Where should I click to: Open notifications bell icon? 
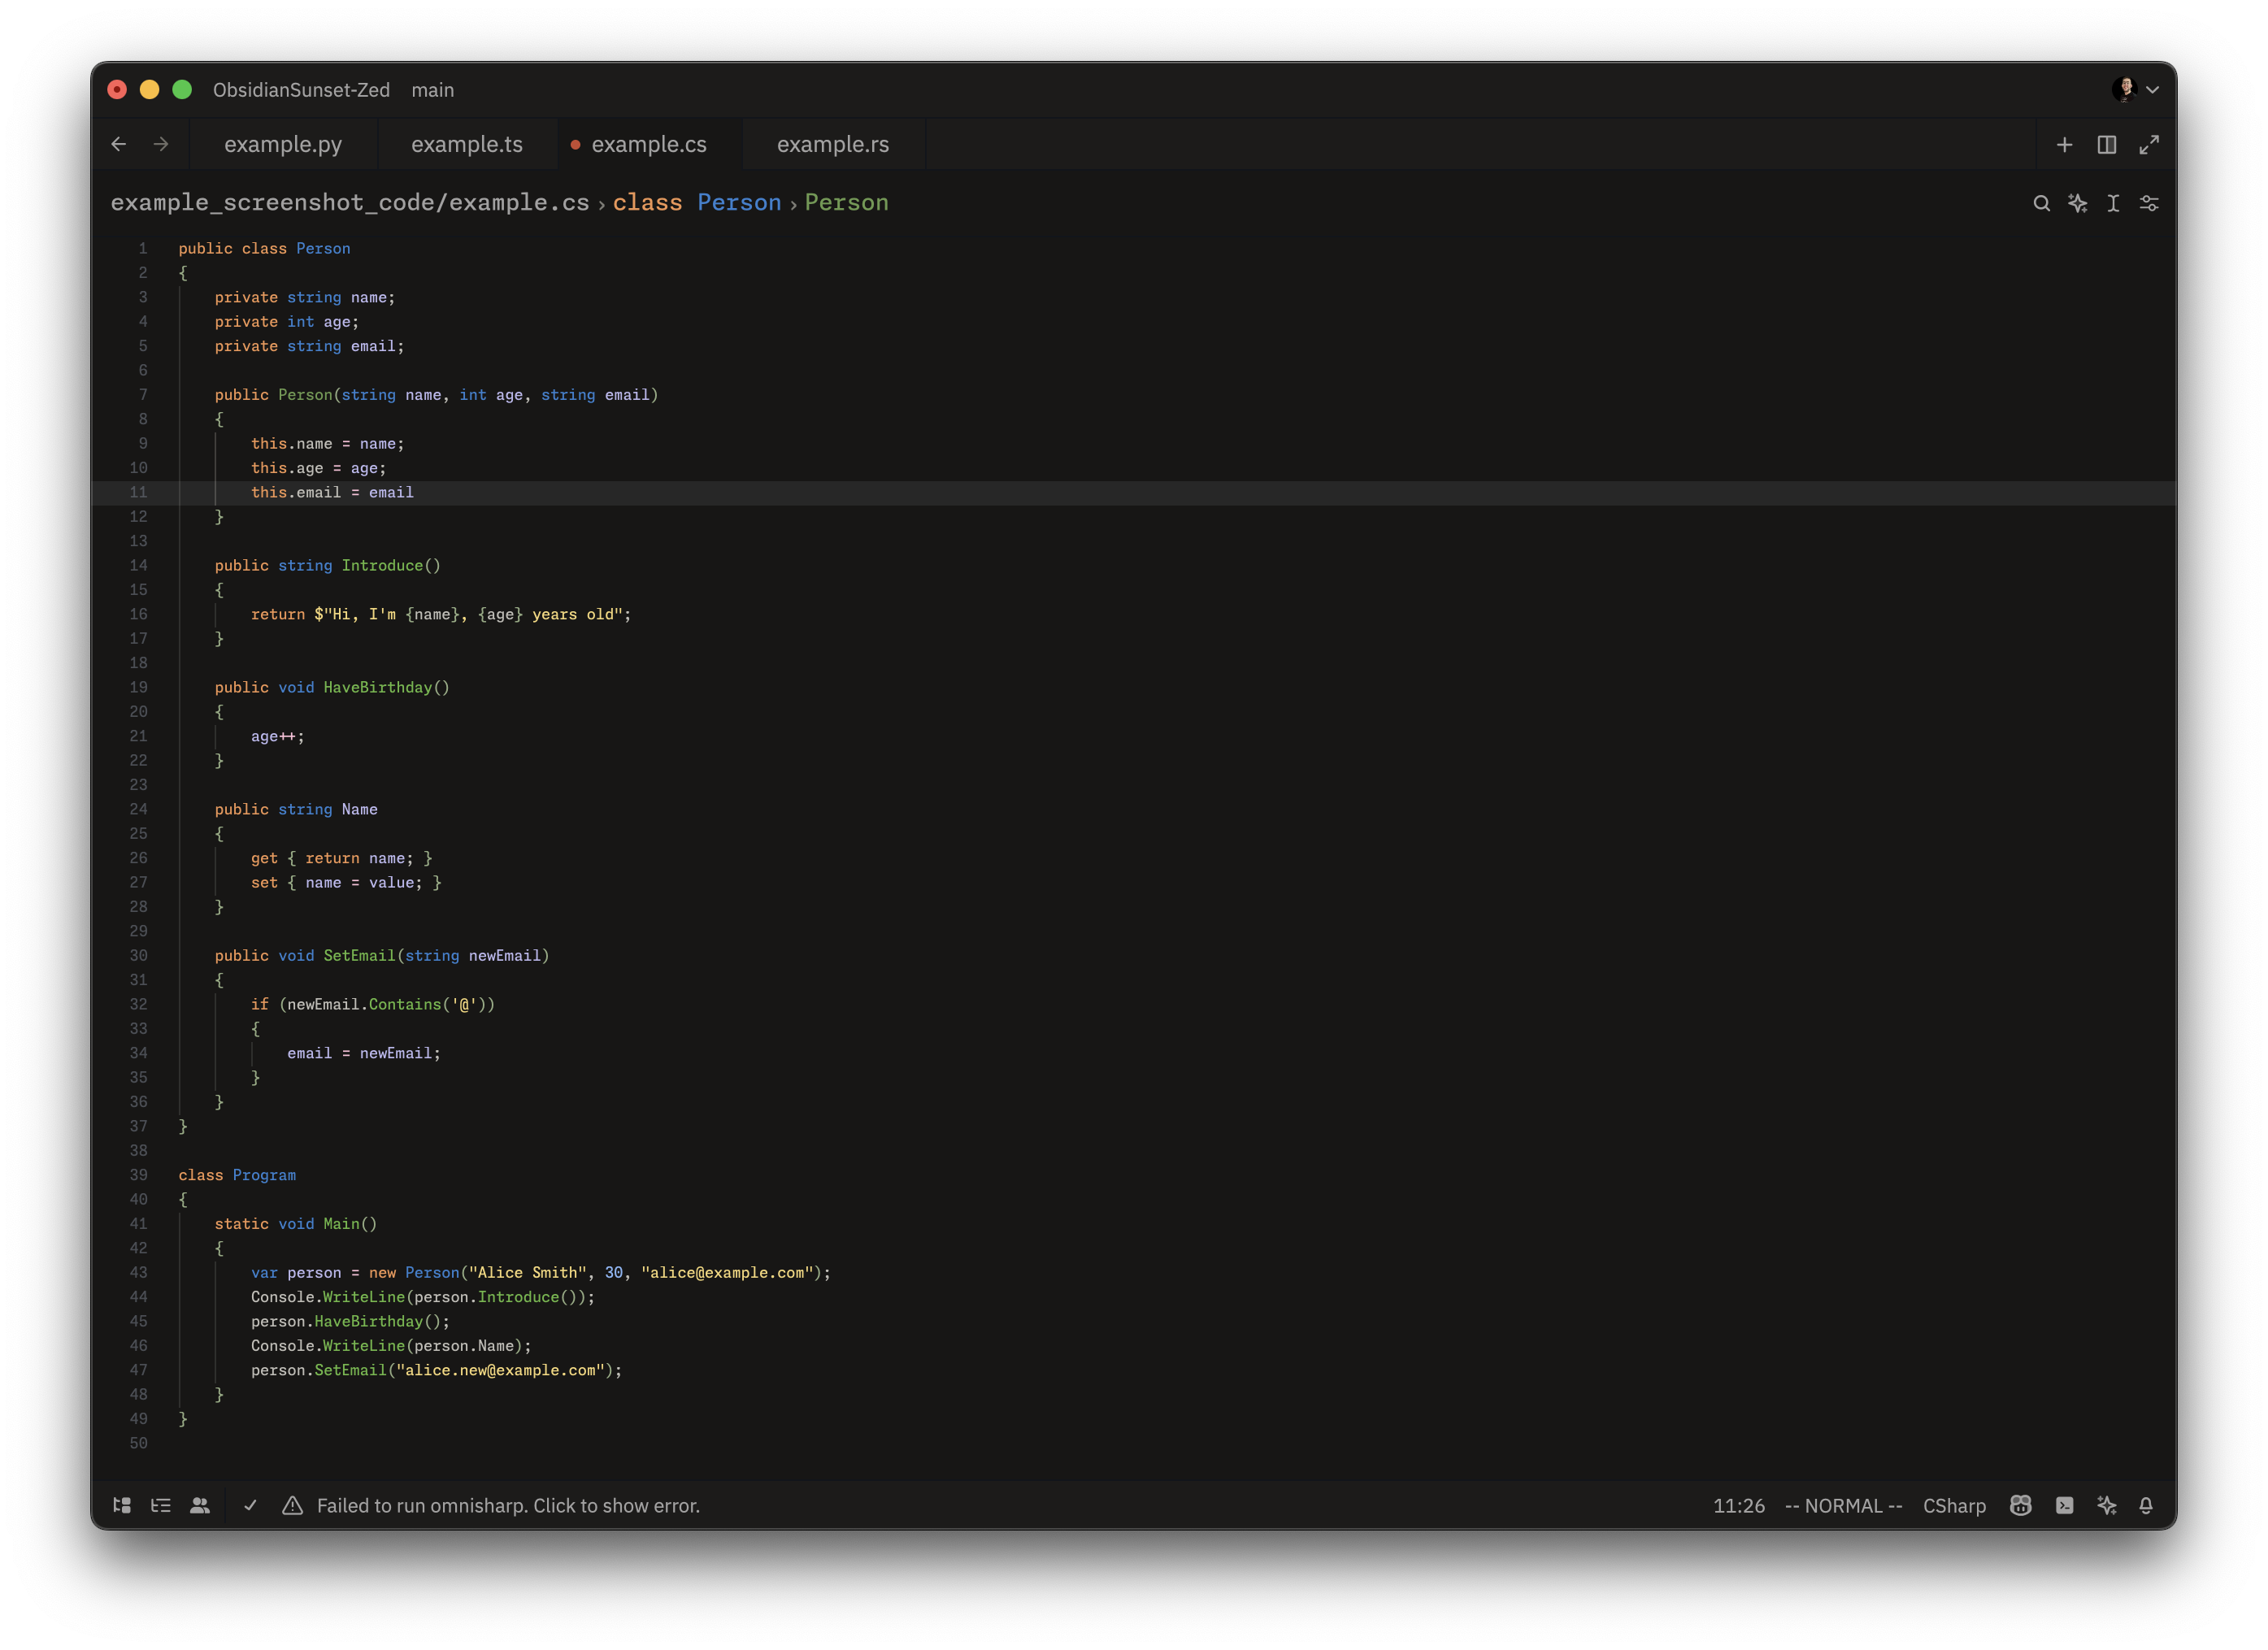pos(2145,1505)
